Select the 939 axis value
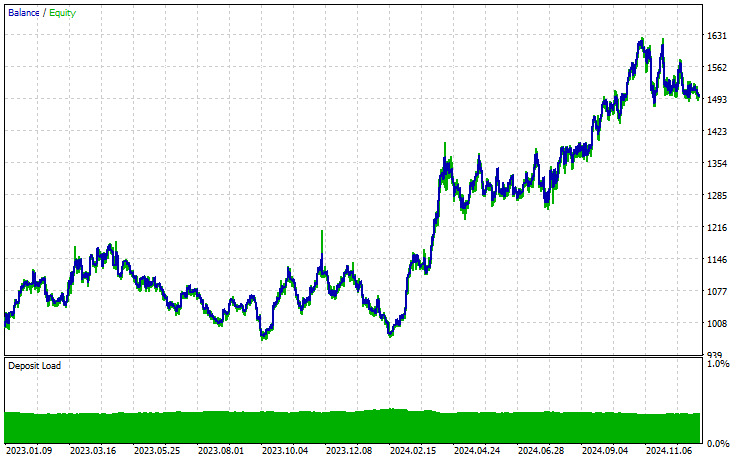This screenshot has height=460, width=747. tap(715, 354)
